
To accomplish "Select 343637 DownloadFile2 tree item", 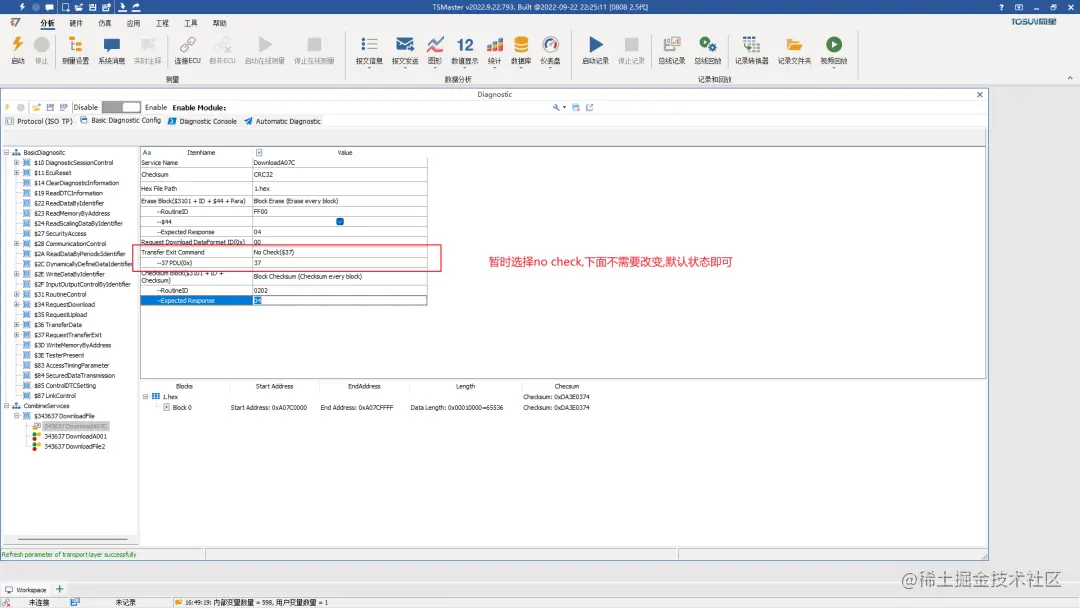I will coord(74,446).
